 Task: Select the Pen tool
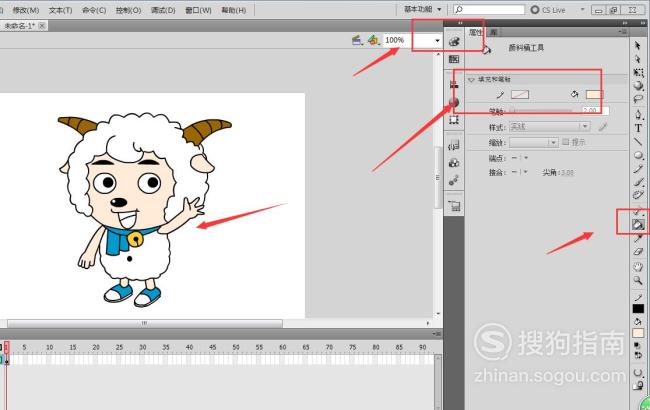(638, 115)
